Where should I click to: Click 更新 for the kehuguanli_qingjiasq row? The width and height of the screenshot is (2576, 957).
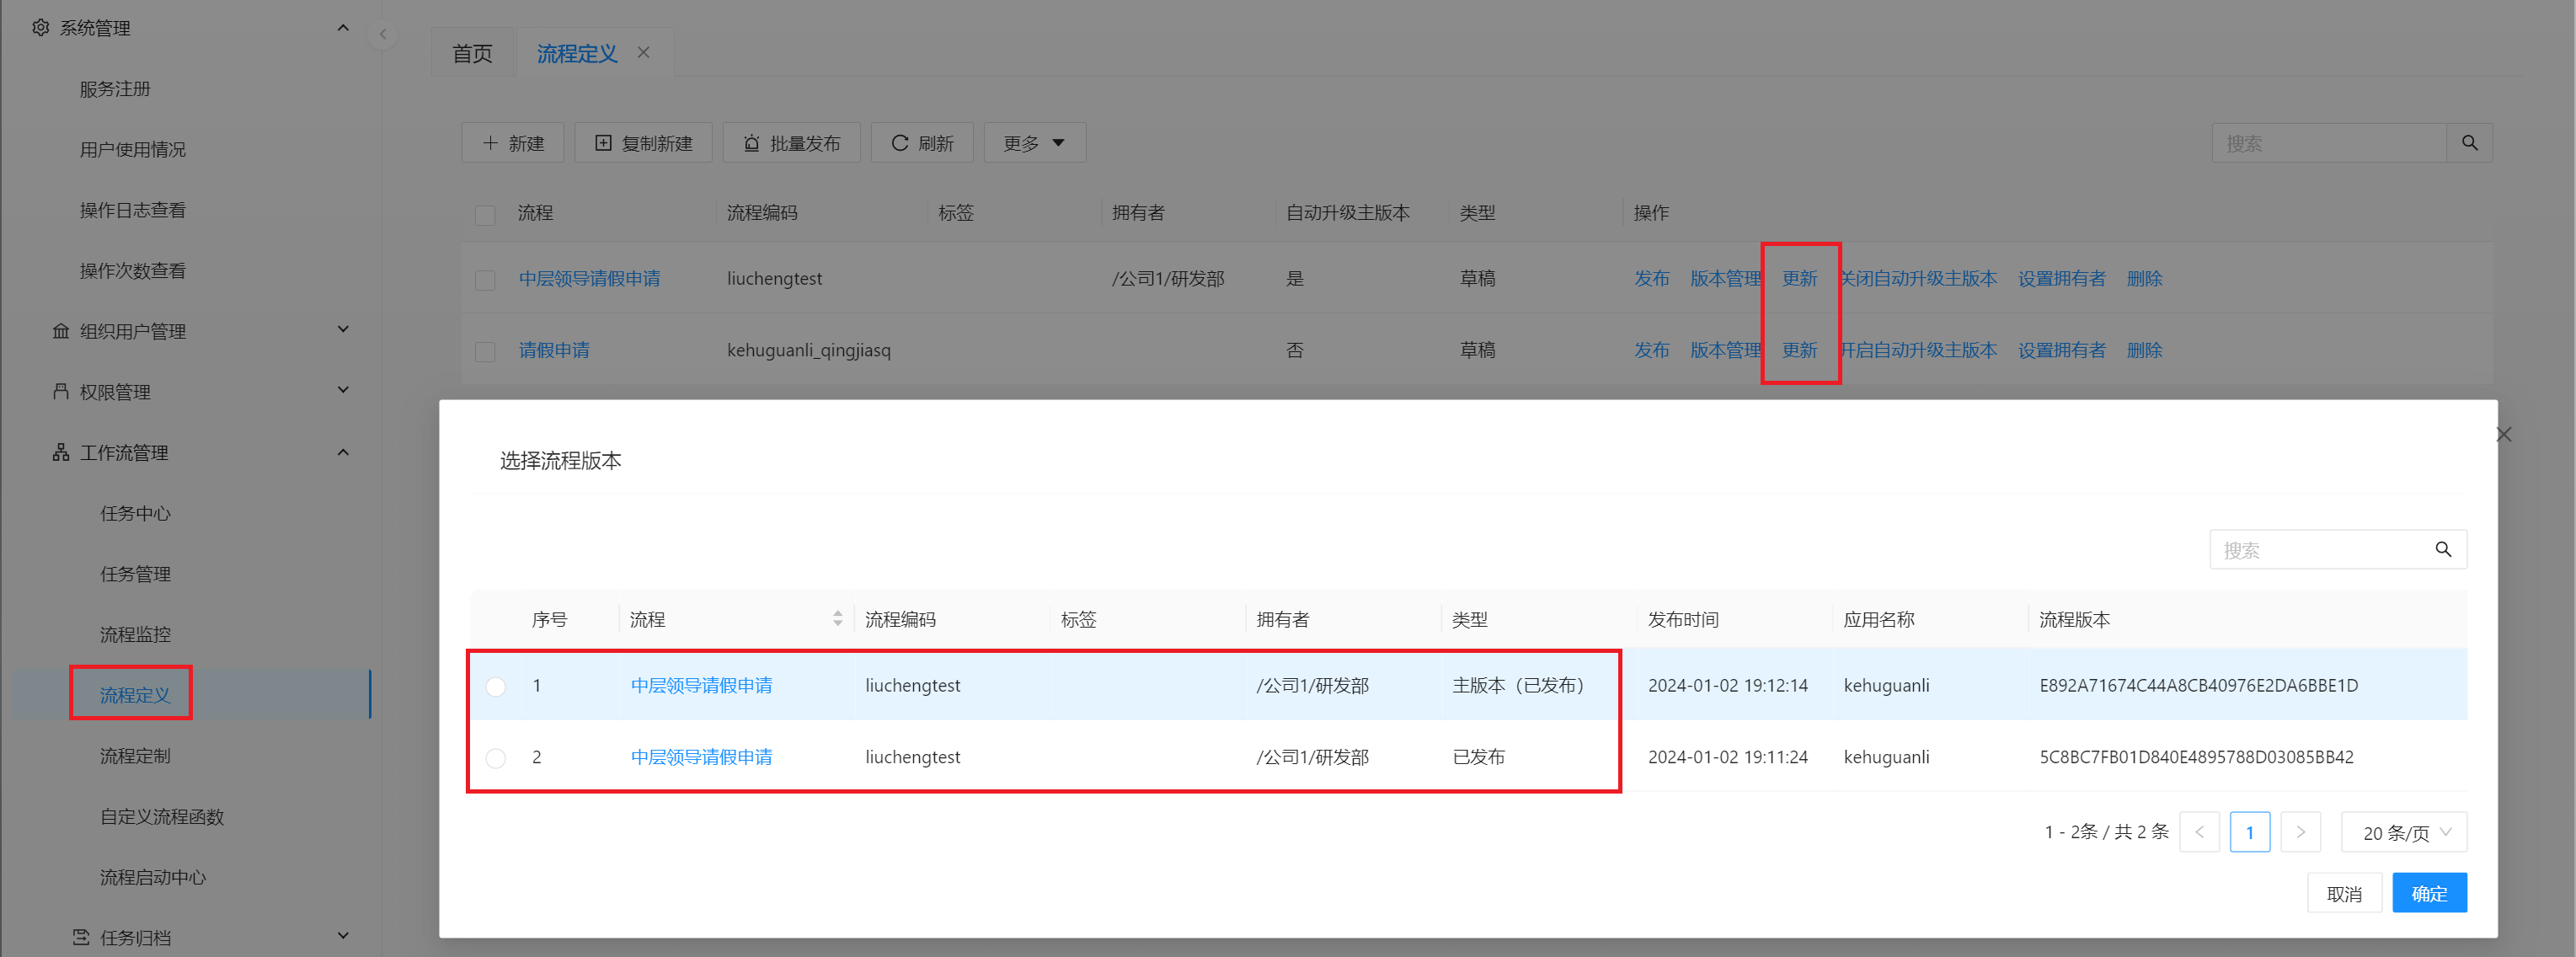point(1800,350)
